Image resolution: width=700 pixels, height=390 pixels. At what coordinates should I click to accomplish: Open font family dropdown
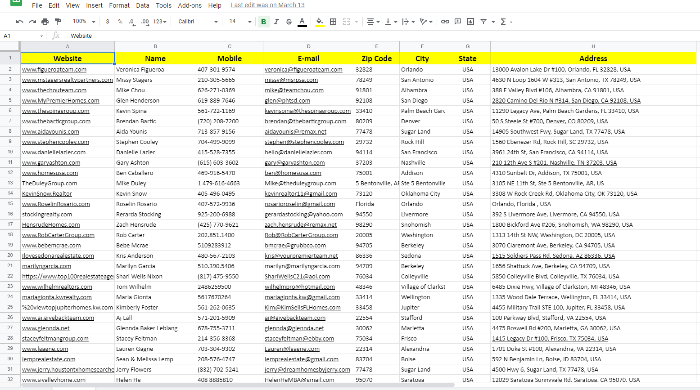point(197,21)
